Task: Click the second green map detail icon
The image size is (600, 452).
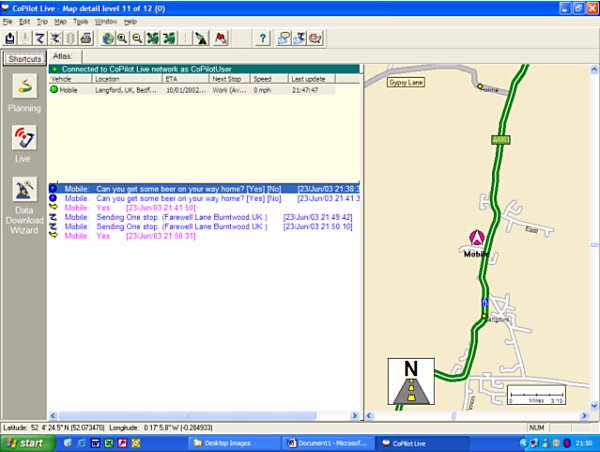Action: (x=169, y=38)
